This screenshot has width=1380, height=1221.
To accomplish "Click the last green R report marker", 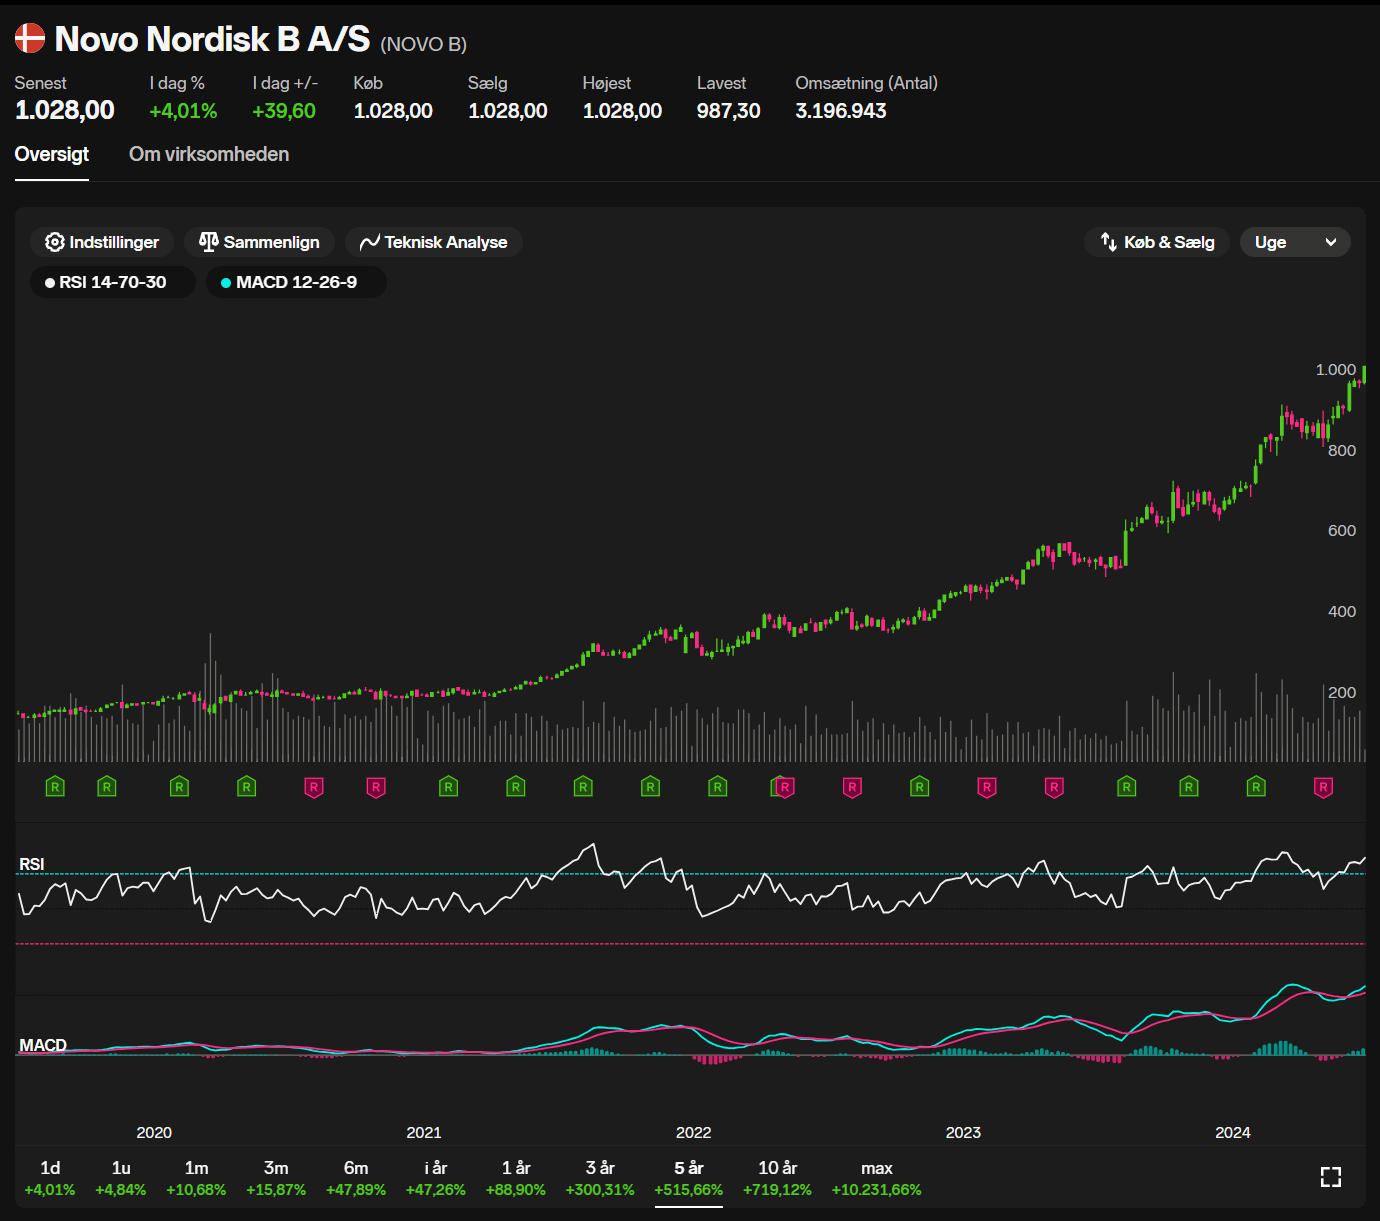I will (x=1256, y=787).
